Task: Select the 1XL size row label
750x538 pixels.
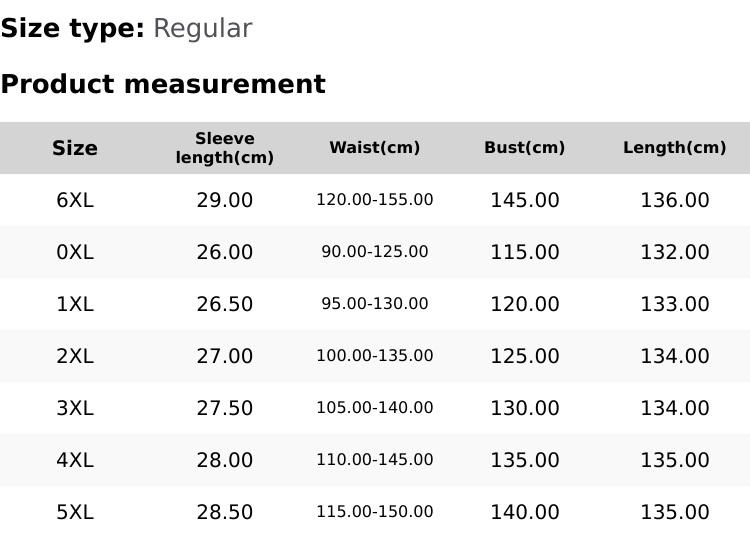Action: [x=75, y=304]
